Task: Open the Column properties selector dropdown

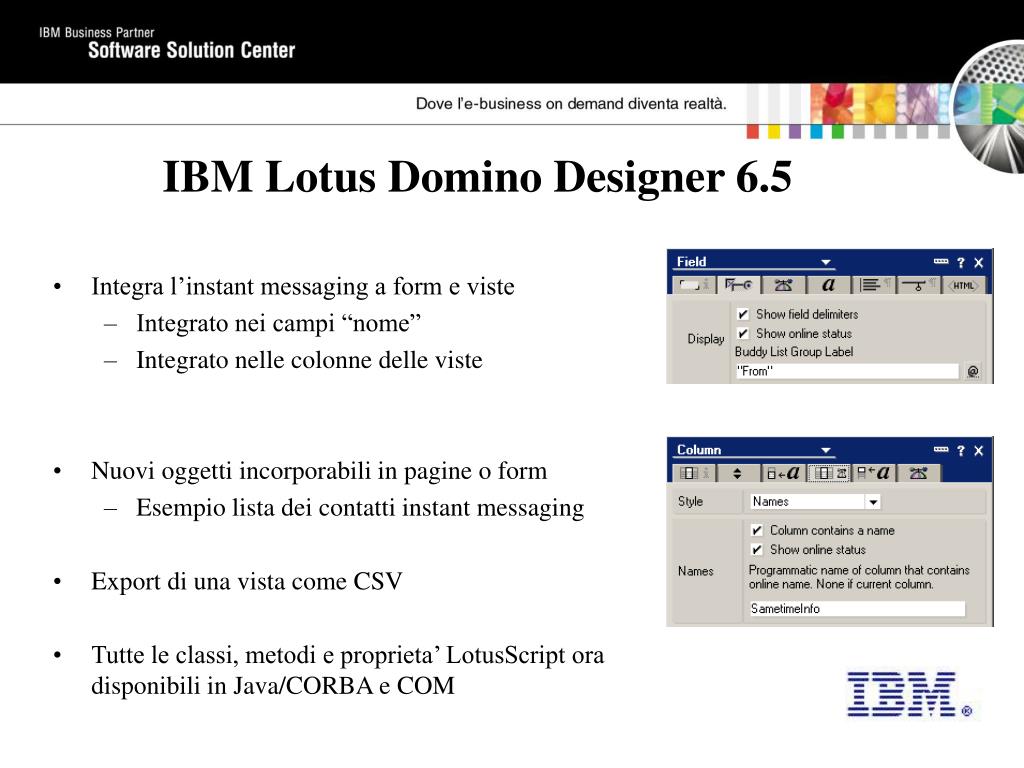Action: tap(826, 451)
